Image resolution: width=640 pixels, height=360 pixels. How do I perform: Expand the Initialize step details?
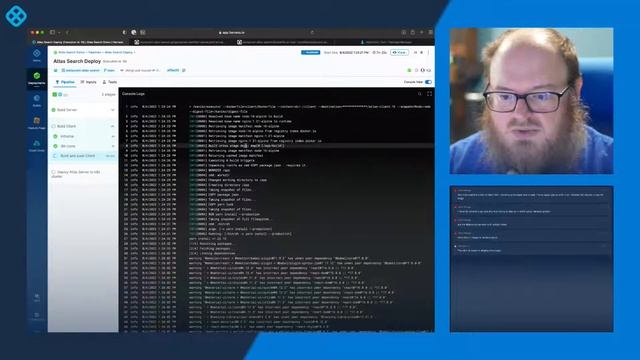[x=113, y=136]
